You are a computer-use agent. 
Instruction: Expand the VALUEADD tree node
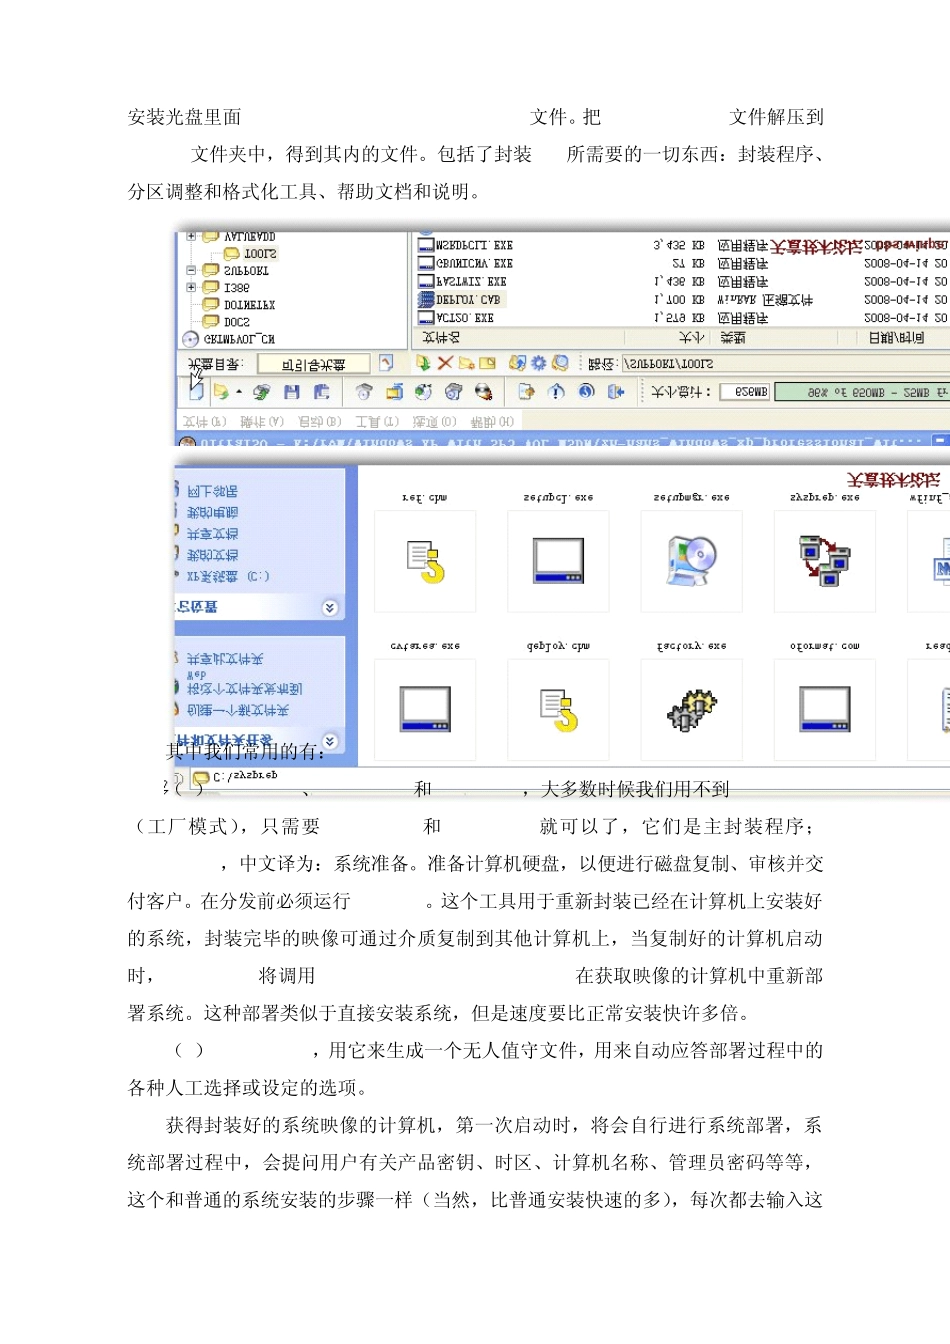[x=191, y=237]
